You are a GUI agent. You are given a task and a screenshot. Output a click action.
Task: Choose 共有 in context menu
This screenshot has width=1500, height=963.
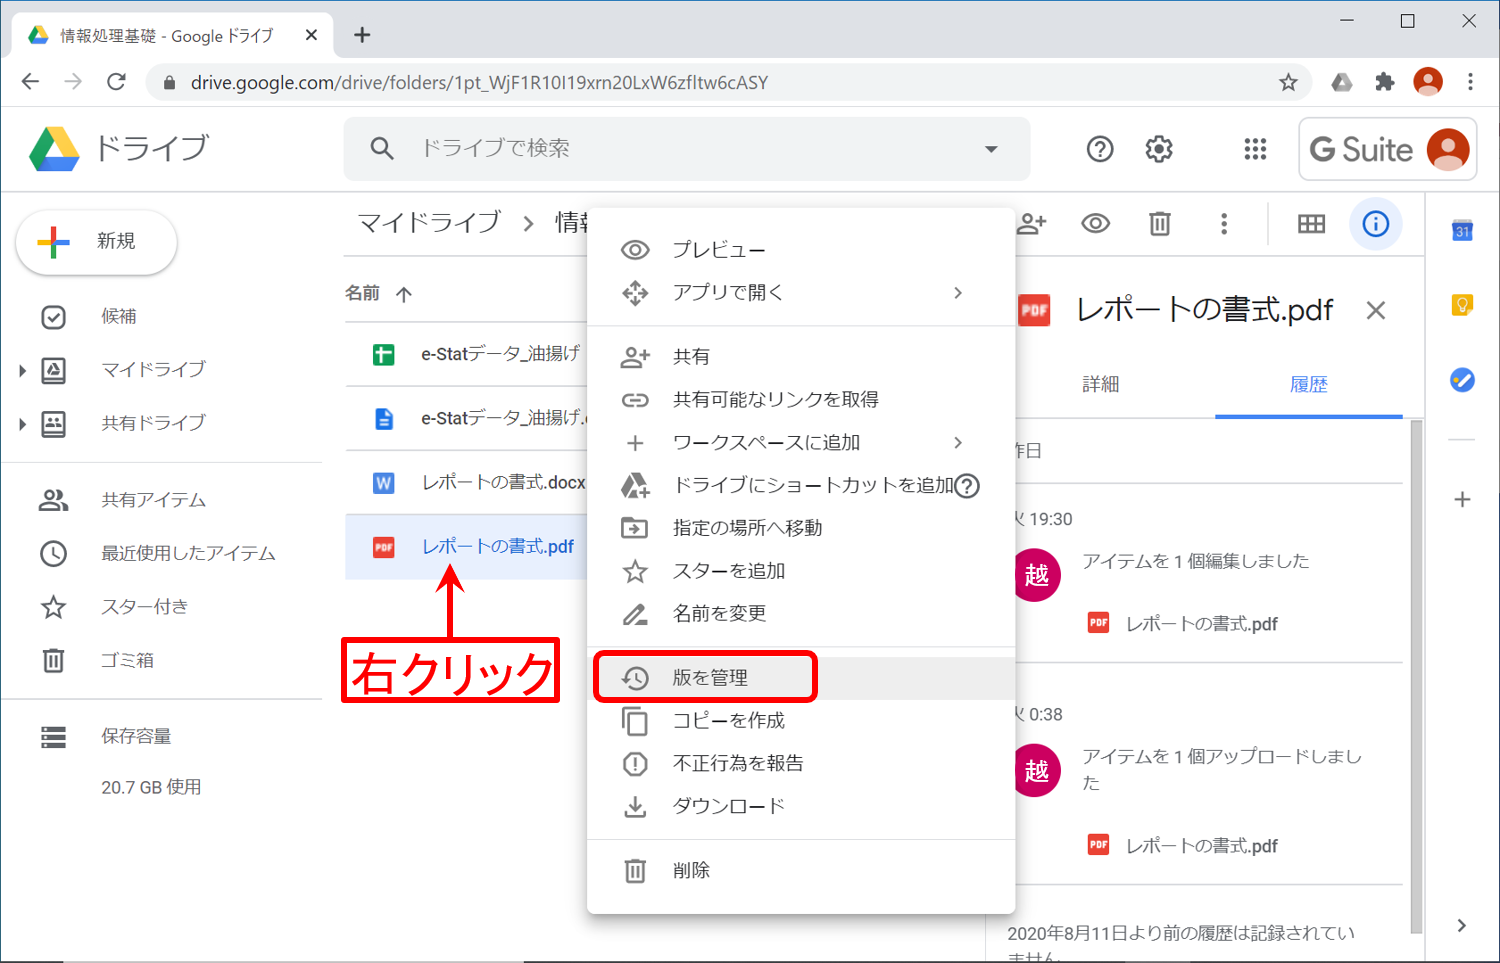tap(801, 357)
